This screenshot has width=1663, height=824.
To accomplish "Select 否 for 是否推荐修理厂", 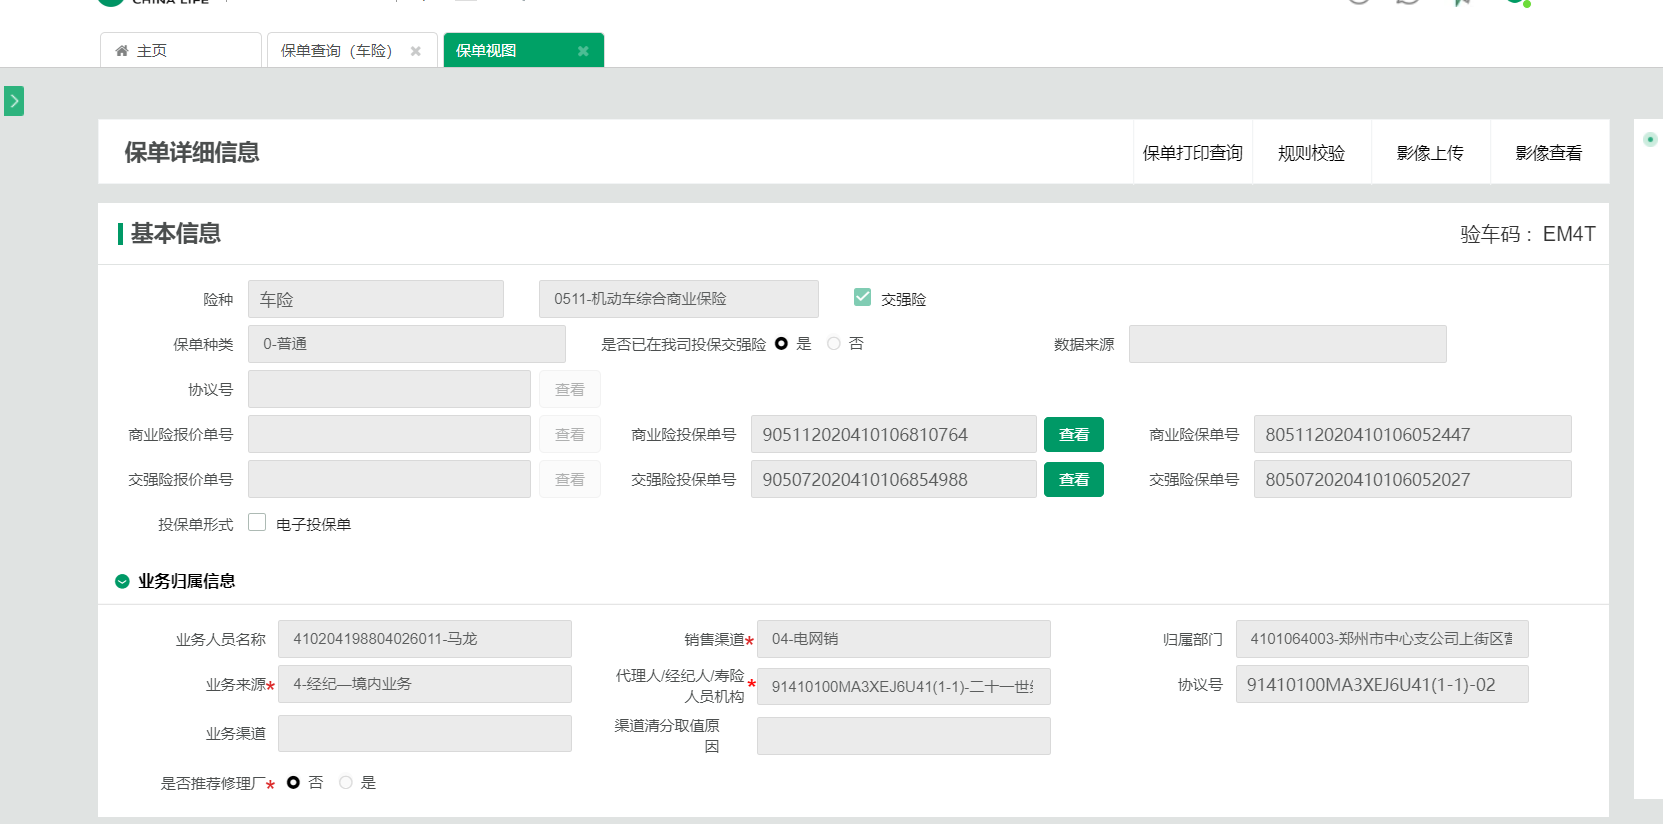I will point(293,782).
